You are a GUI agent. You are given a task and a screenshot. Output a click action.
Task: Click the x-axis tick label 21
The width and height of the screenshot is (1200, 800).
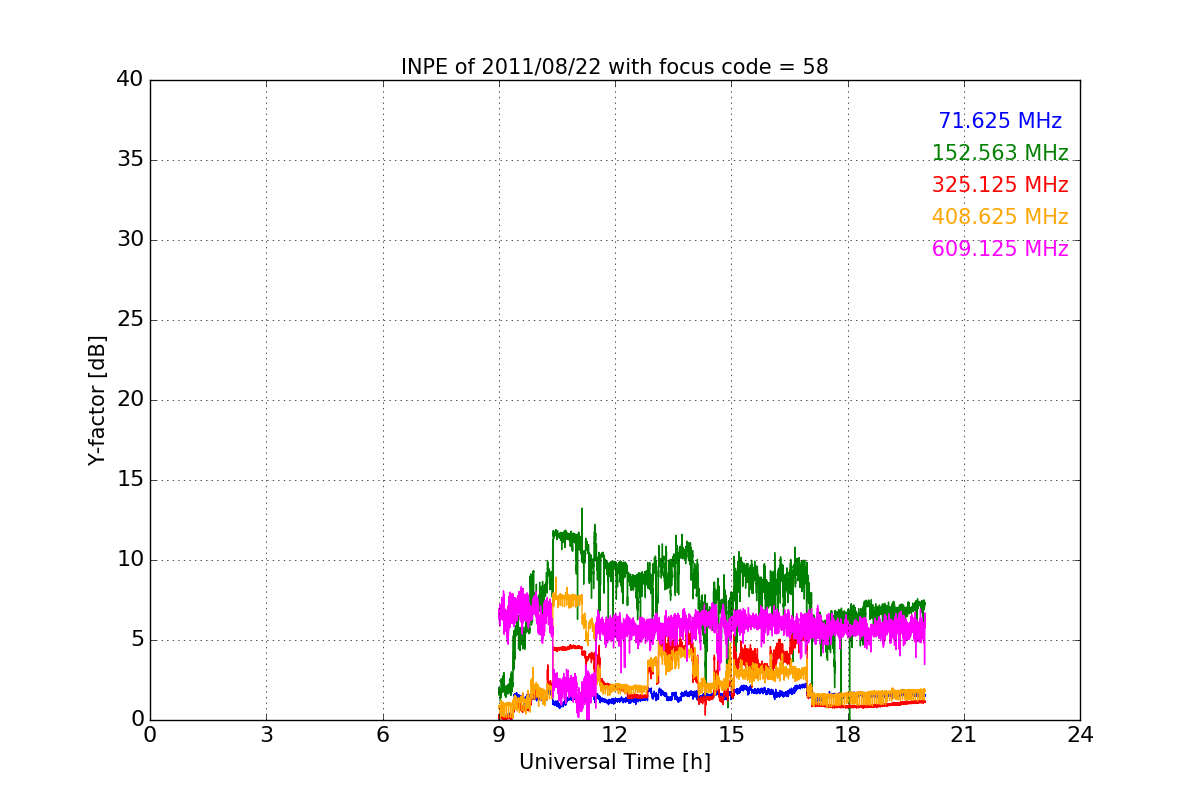(x=964, y=735)
